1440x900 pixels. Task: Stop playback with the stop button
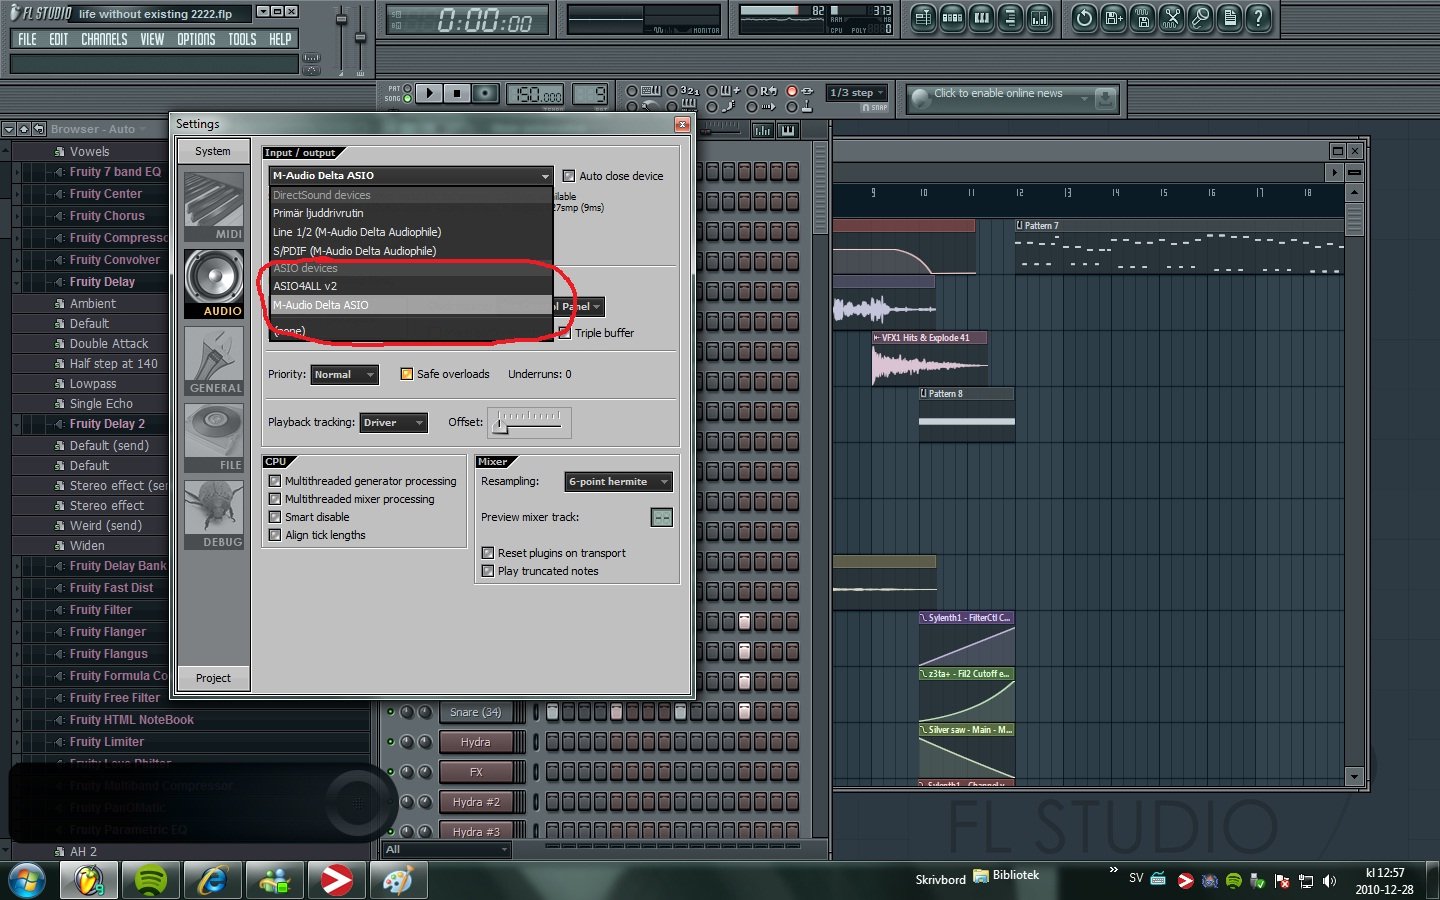[x=457, y=93]
